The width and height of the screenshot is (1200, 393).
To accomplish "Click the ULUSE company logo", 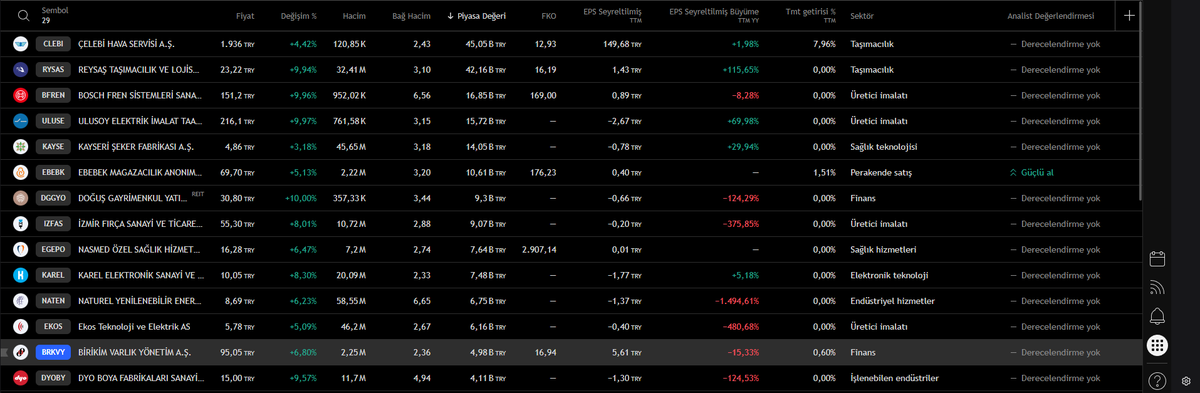I will (21, 121).
